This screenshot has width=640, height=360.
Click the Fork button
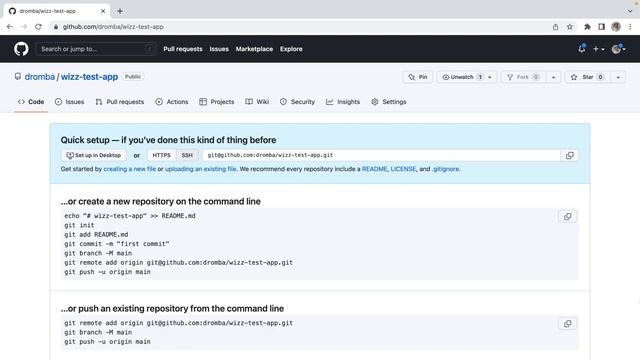pos(523,77)
